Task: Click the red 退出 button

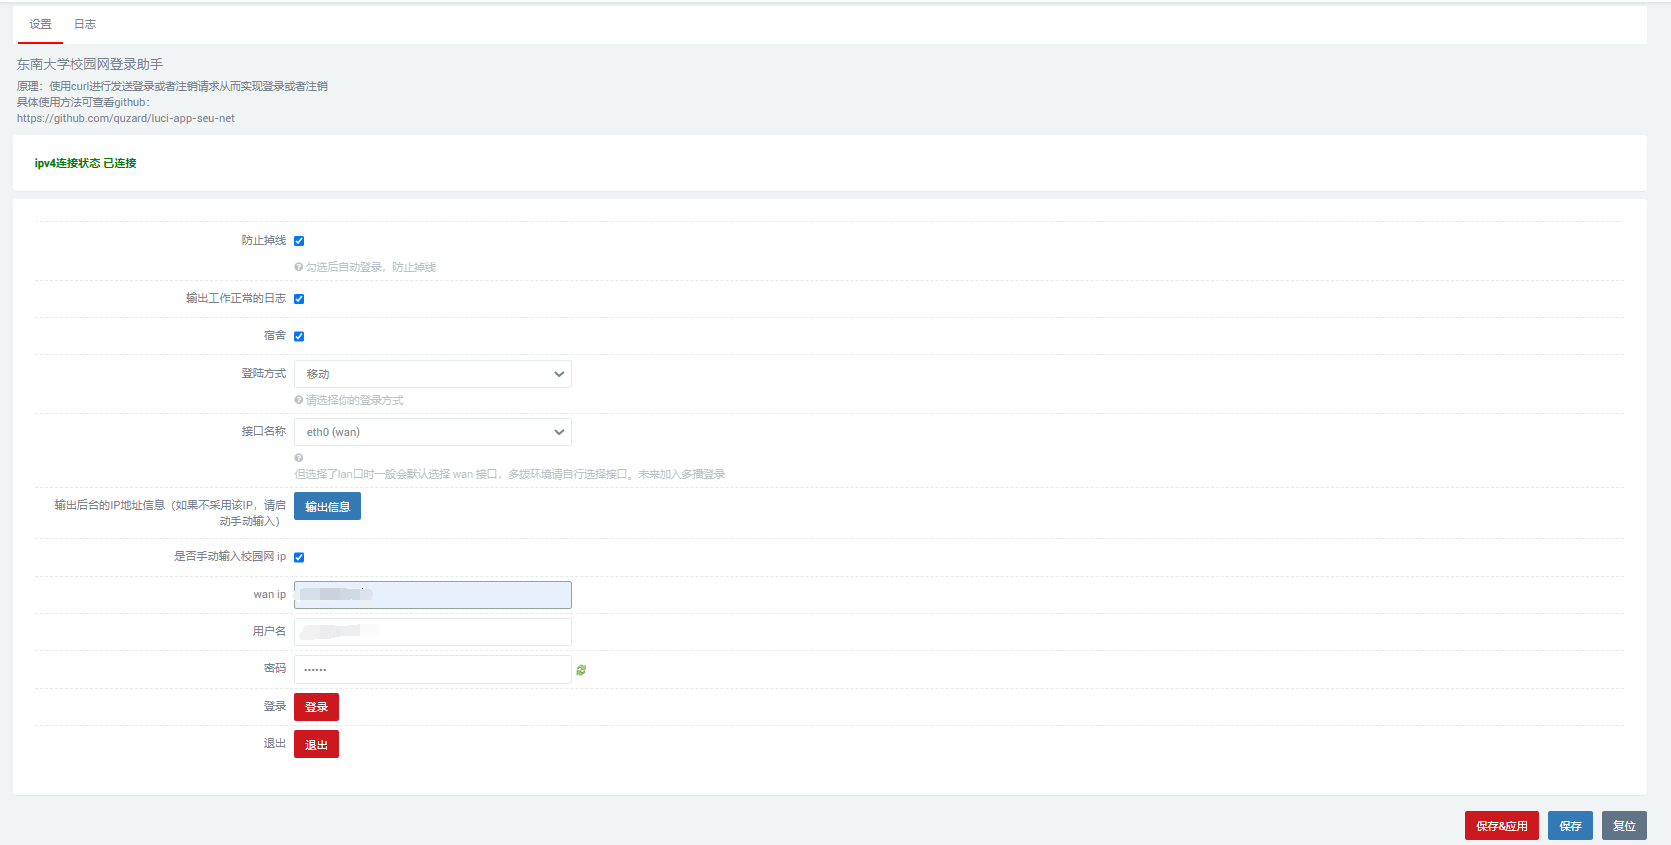Action: [x=316, y=744]
